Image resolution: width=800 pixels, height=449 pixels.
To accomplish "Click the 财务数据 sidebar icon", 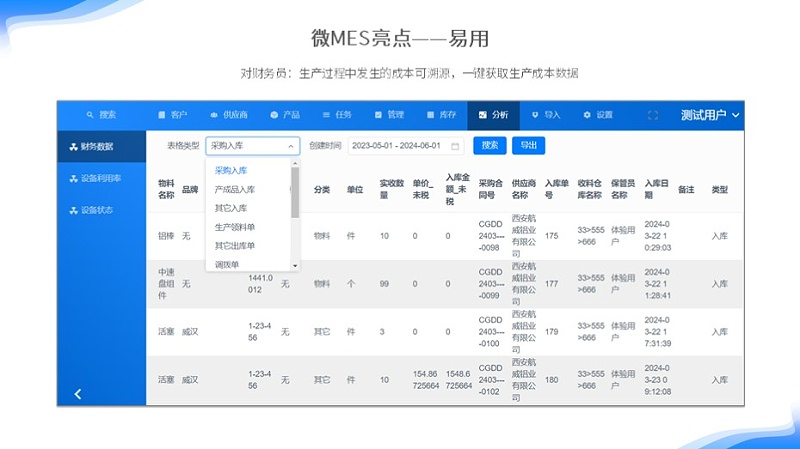I will [73, 146].
